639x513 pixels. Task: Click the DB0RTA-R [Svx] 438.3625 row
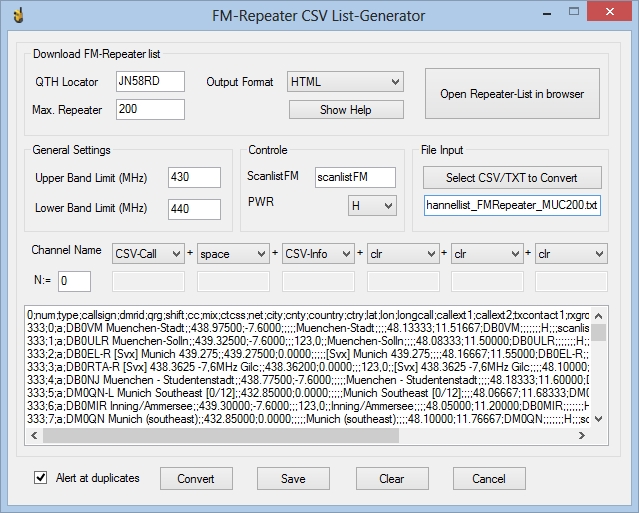pyautogui.click(x=308, y=367)
